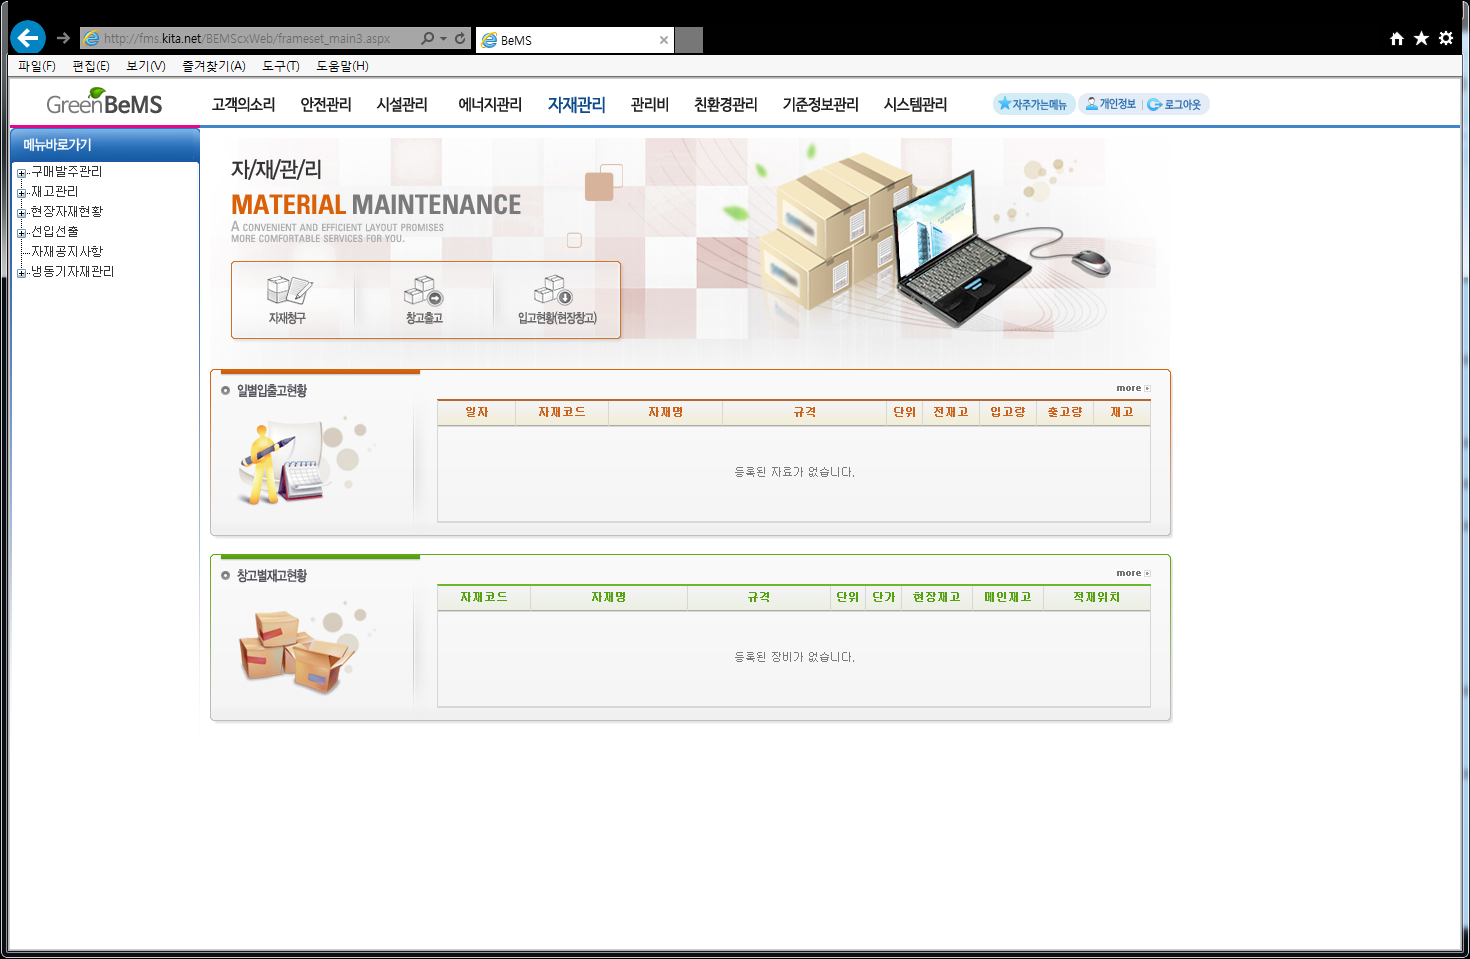Open the browser home icon

[x=1397, y=38]
